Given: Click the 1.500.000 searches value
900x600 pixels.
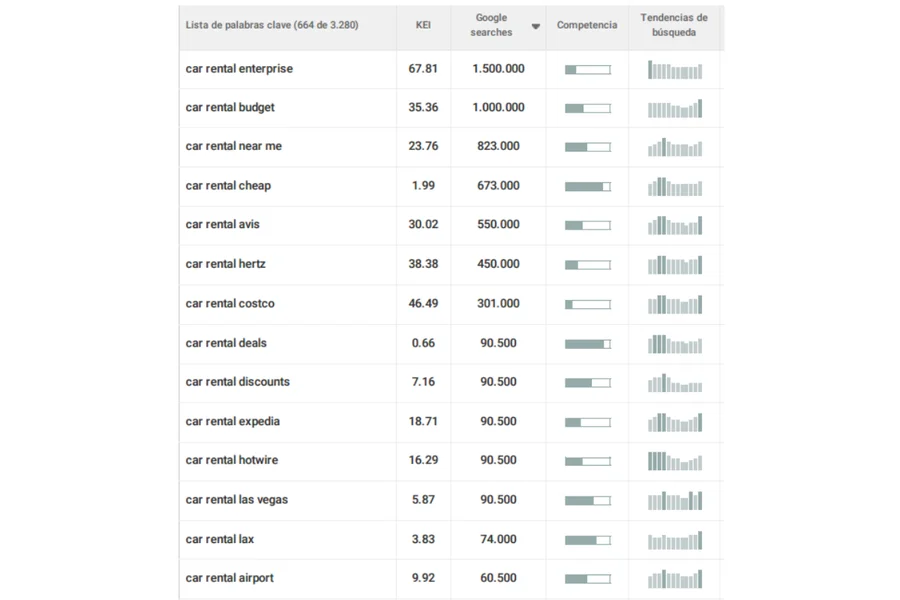Looking at the screenshot, I should click(x=498, y=69).
